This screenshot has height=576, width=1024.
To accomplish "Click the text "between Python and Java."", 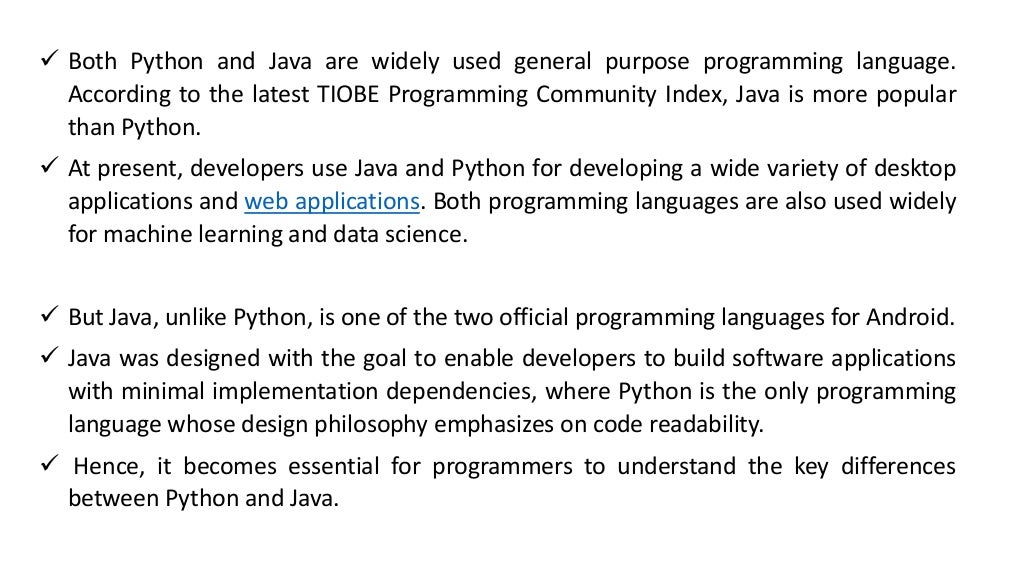I will (203, 499).
